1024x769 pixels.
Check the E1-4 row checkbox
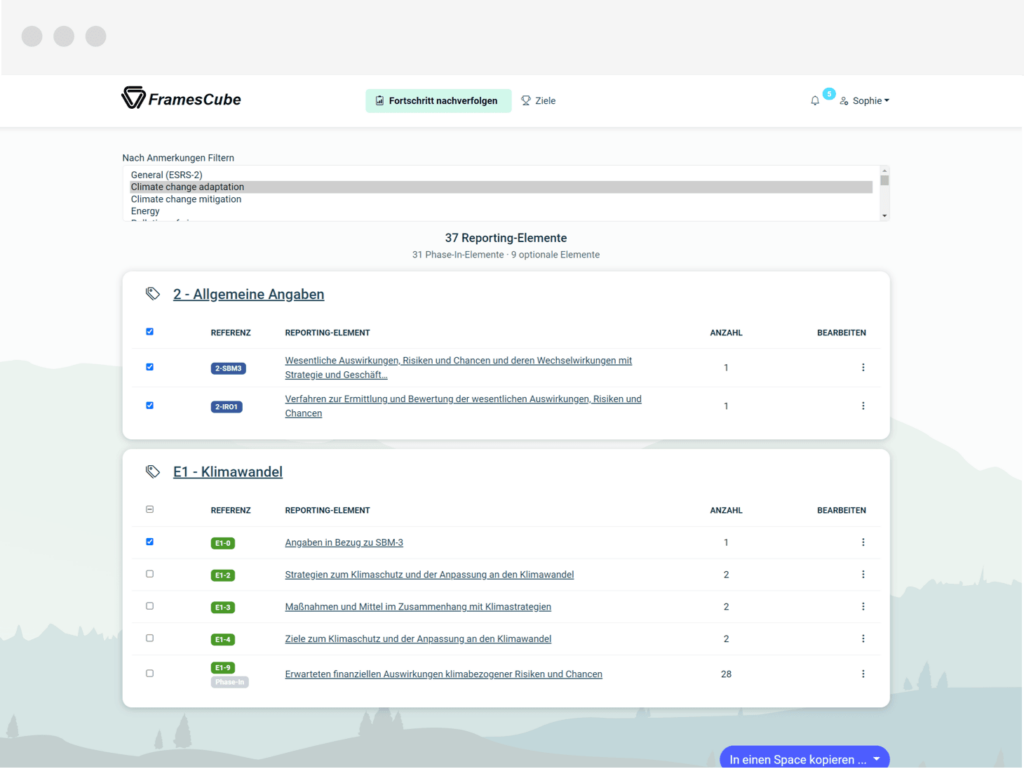150,638
